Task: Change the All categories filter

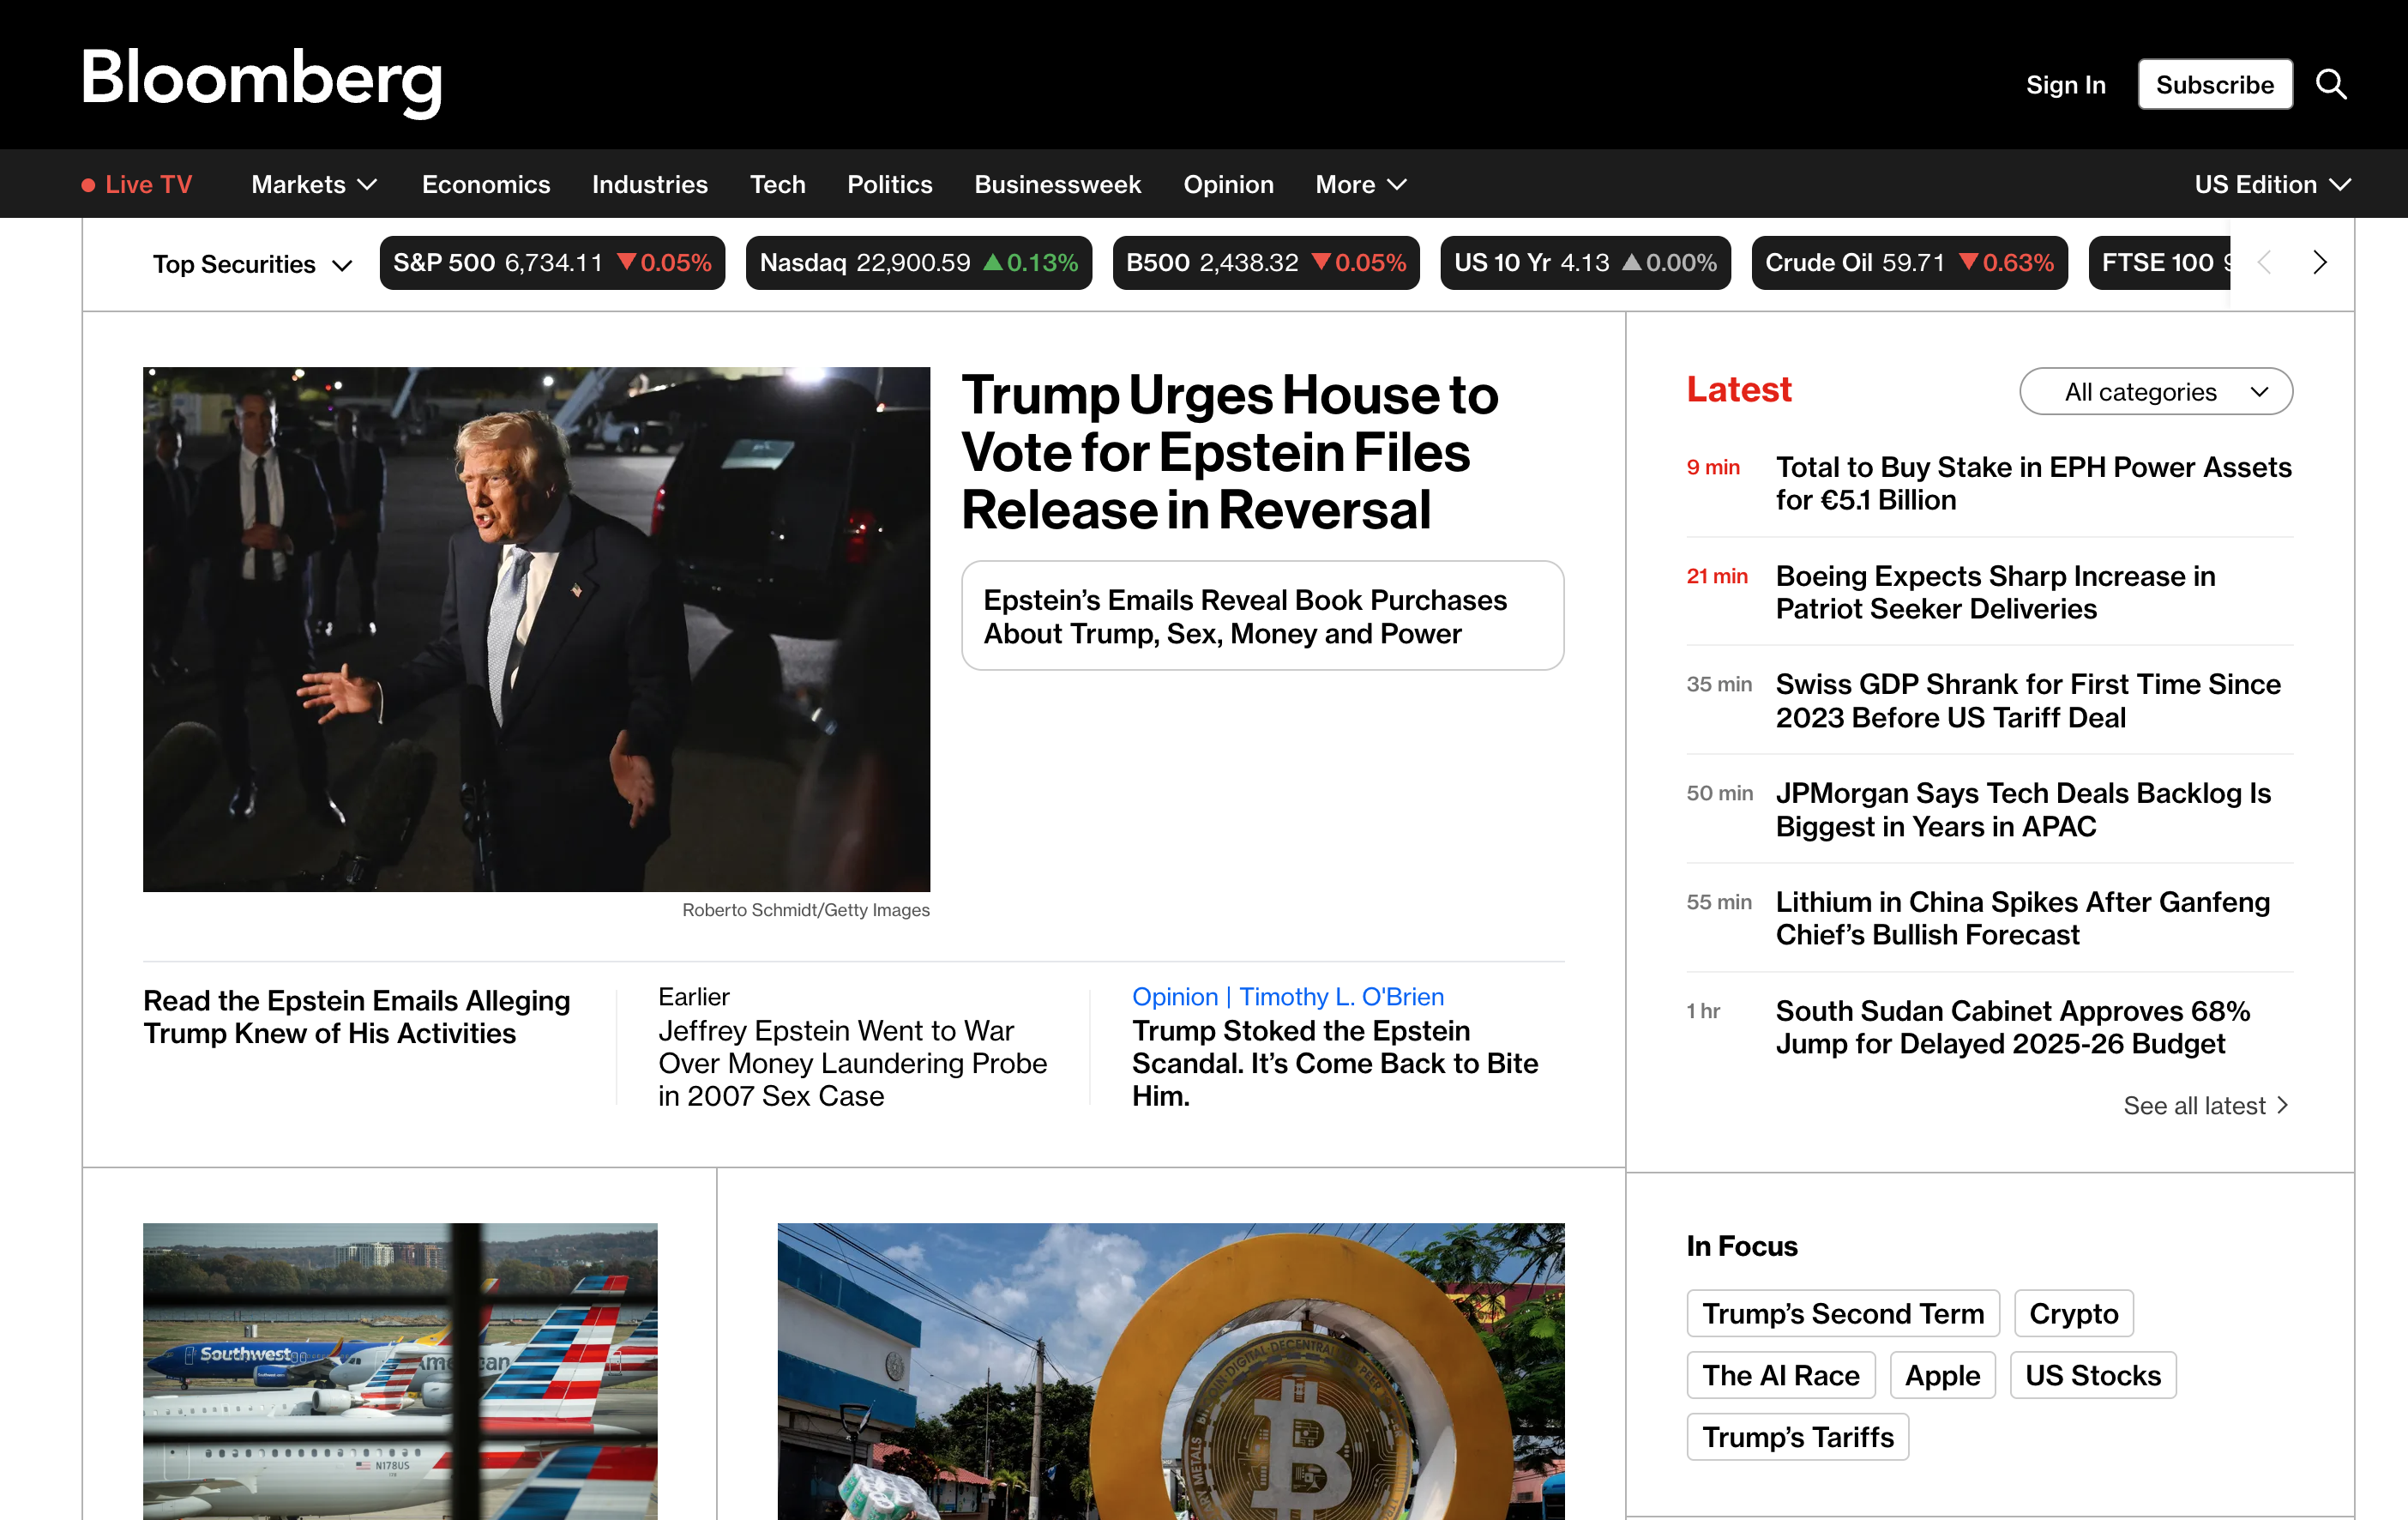Action: point(2156,392)
